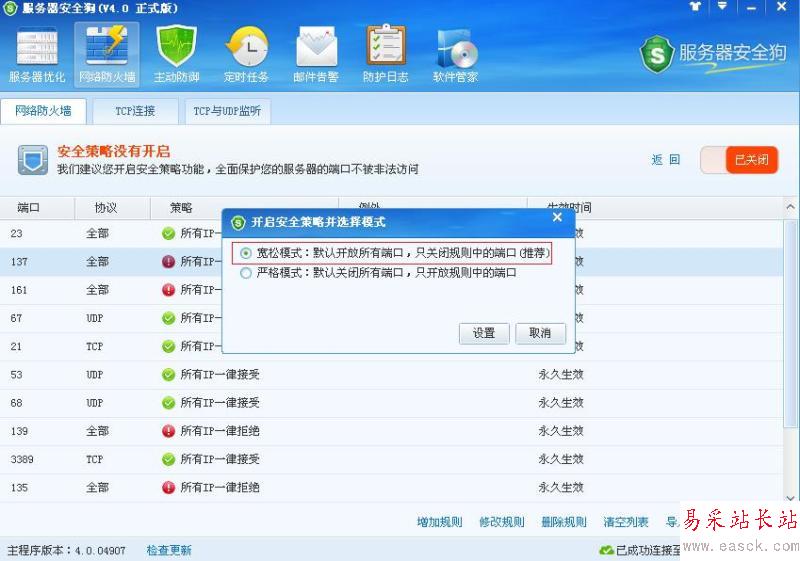Click green accept icon in port 3389 row
This screenshot has width=800, height=561.
(x=168, y=459)
